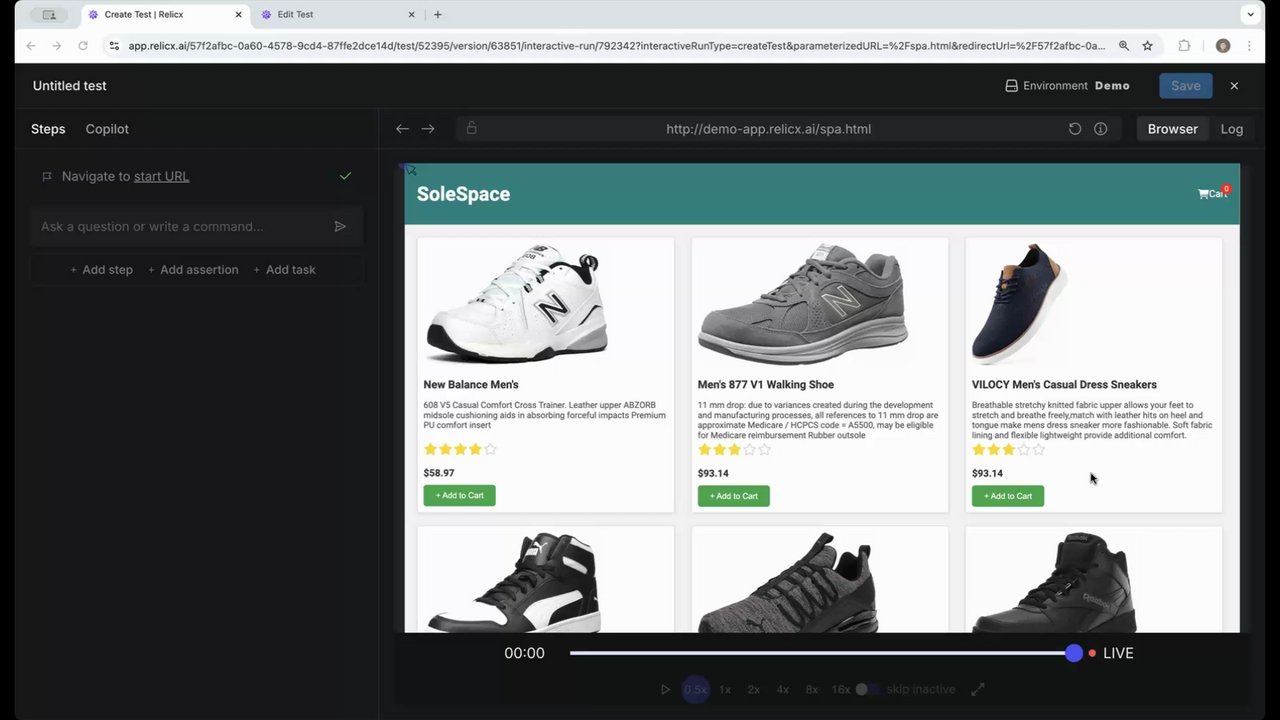1280x720 pixels.
Task: Open the shopping Cart icon
Action: click(x=1213, y=193)
